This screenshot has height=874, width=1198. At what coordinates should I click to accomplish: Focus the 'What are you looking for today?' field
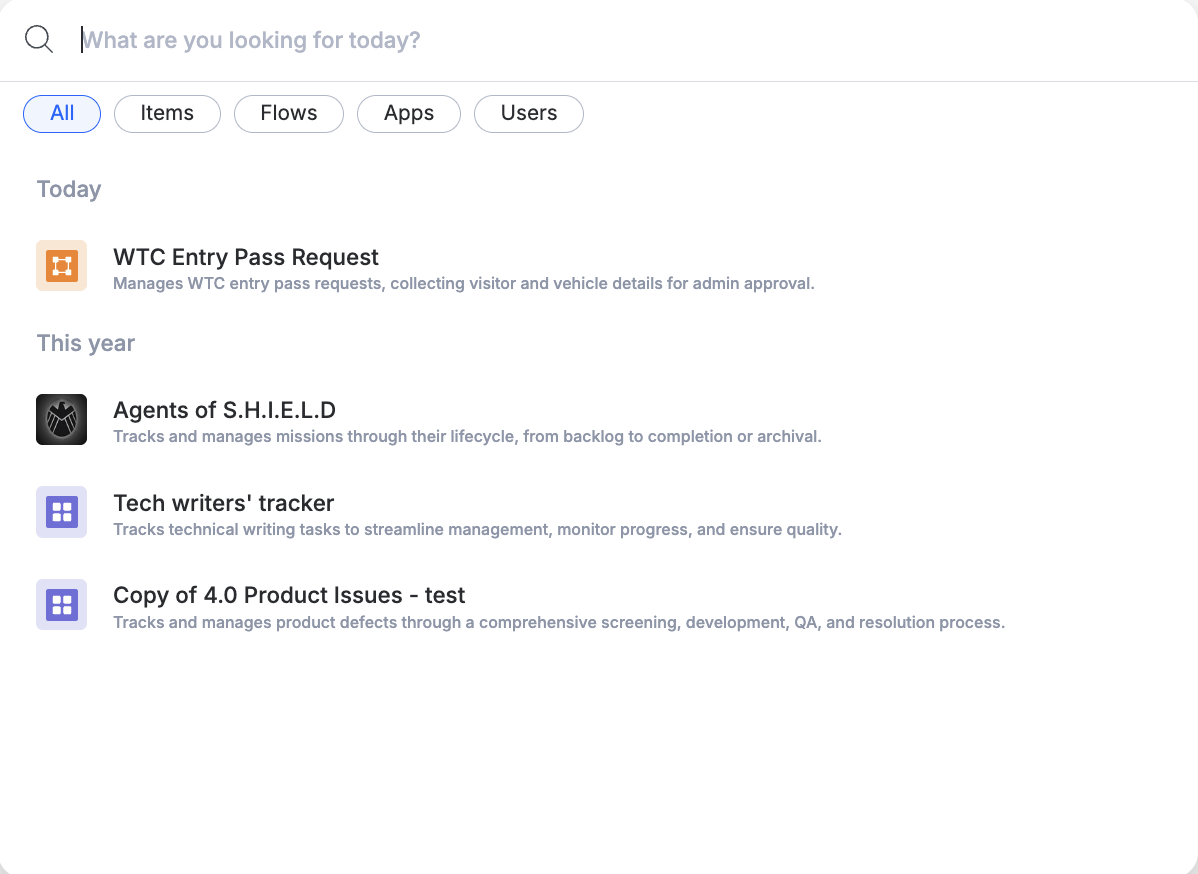600,40
